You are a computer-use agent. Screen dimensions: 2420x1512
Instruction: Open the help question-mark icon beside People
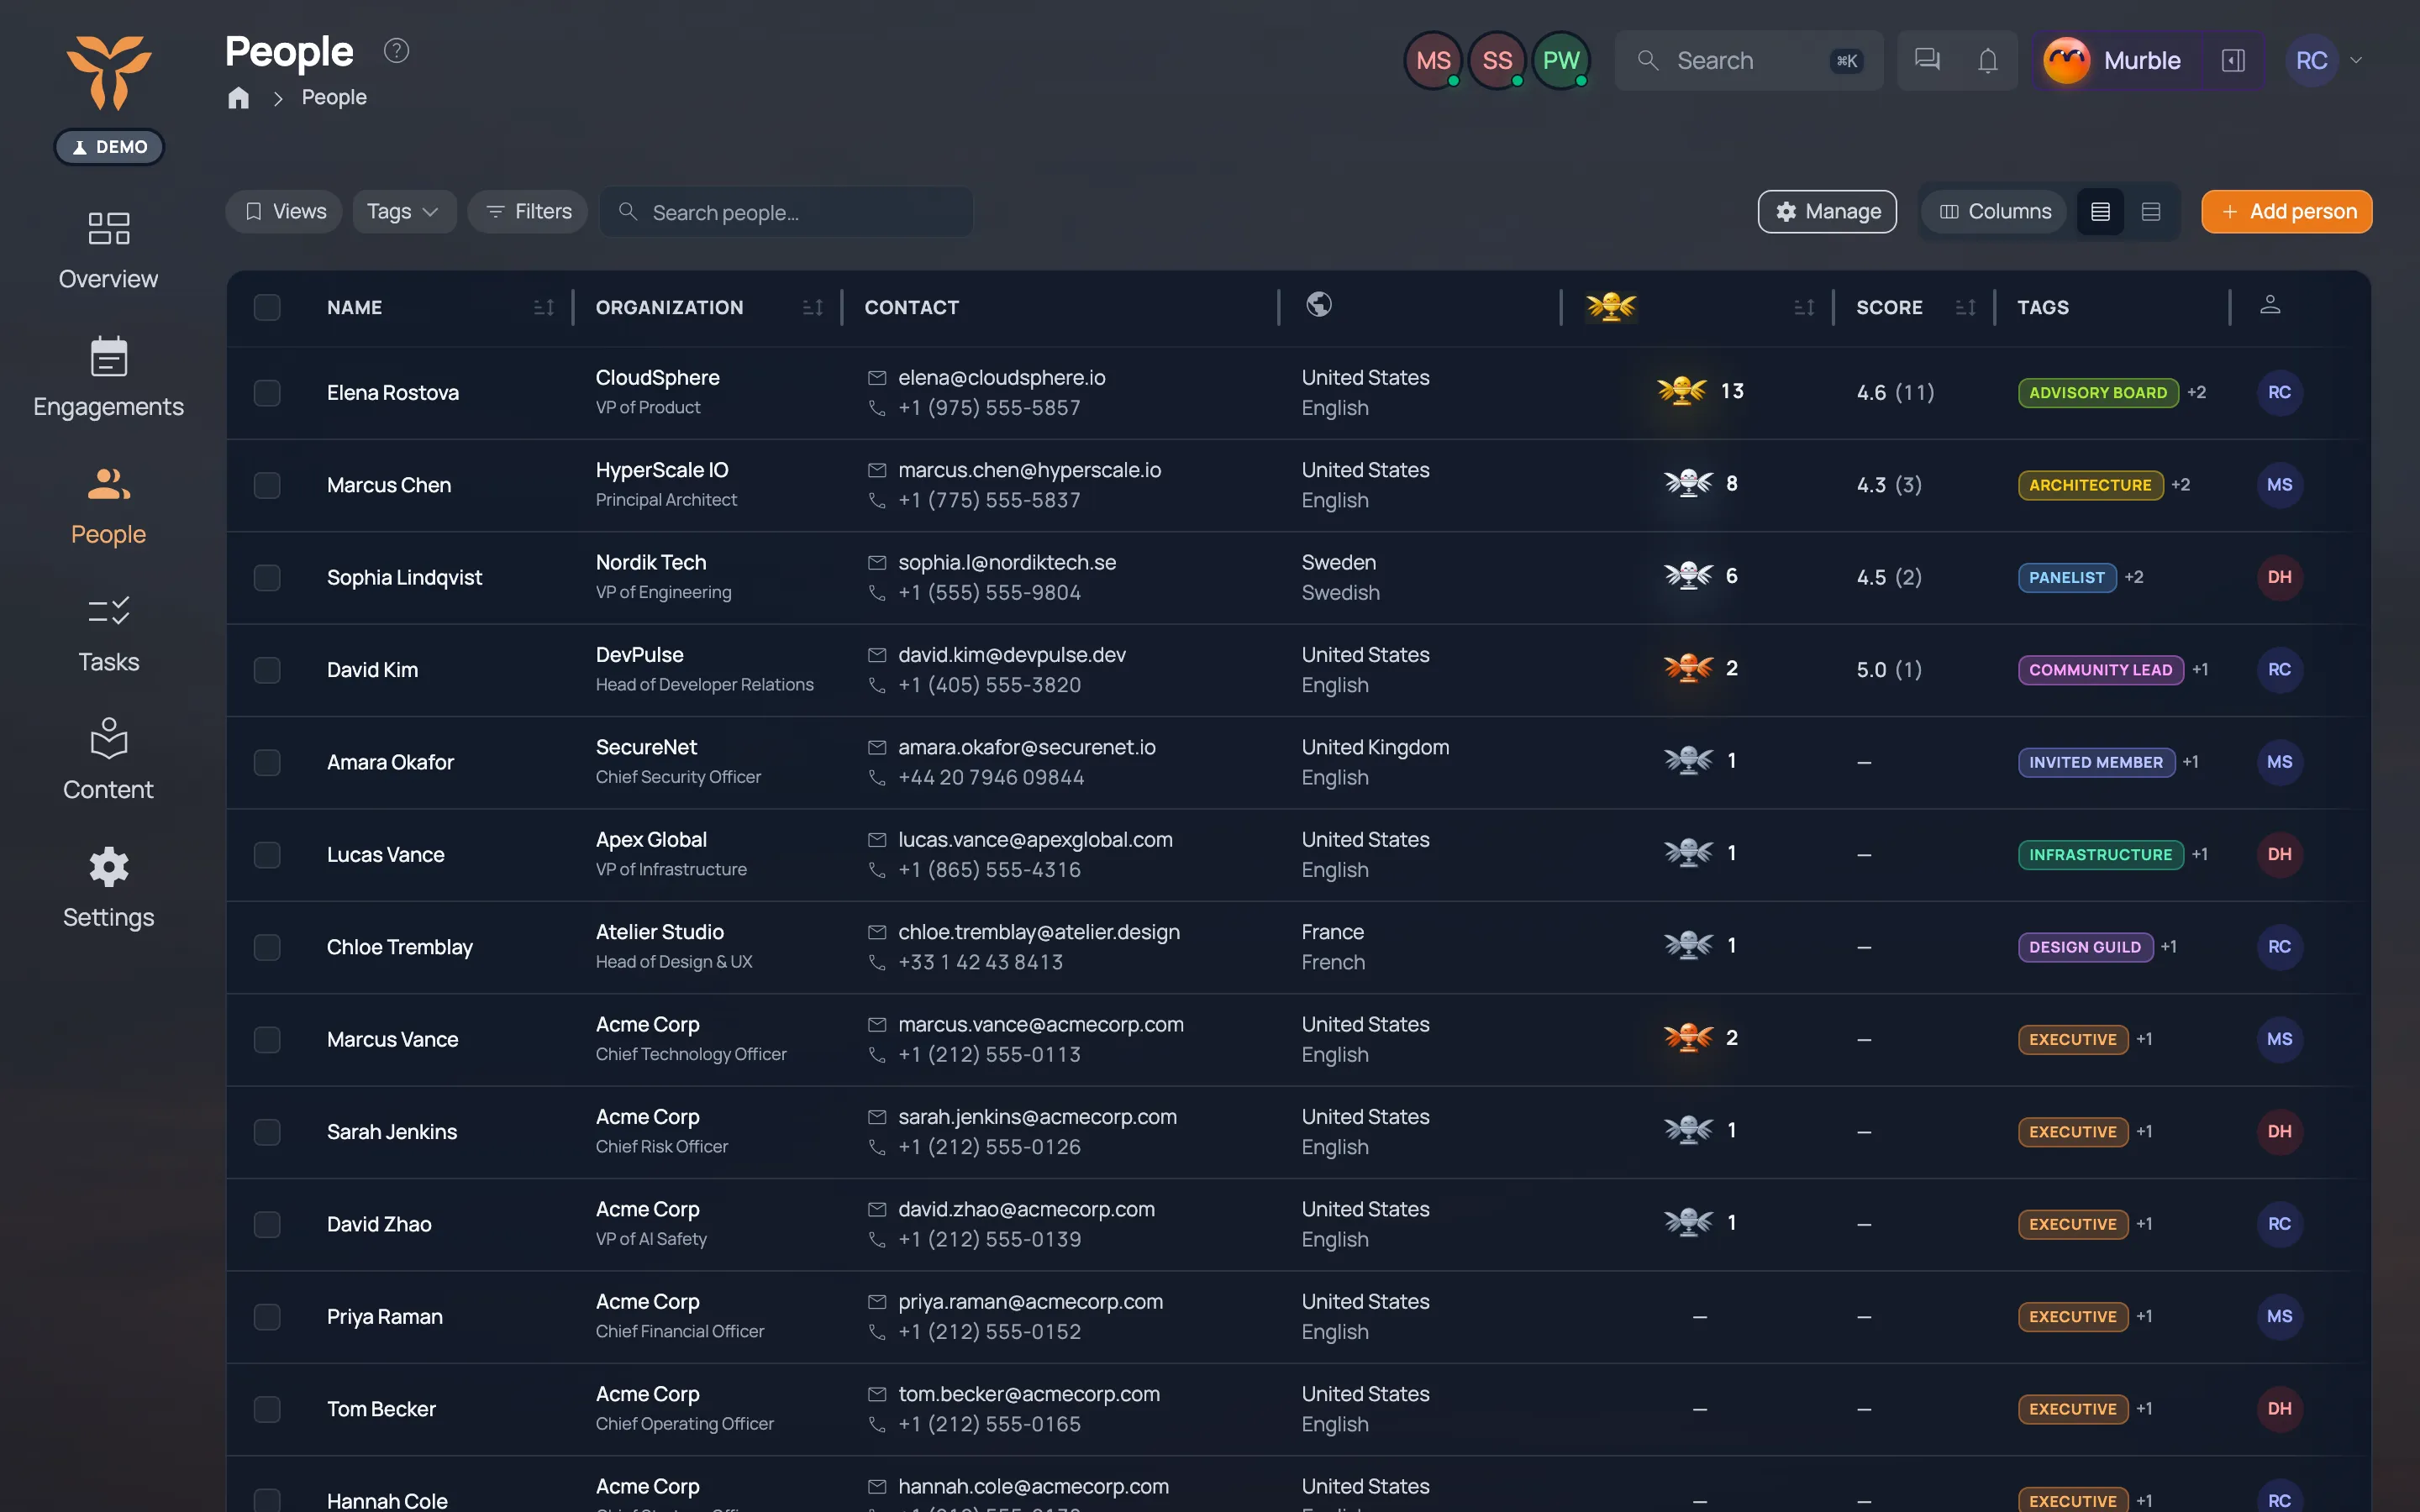pos(396,51)
